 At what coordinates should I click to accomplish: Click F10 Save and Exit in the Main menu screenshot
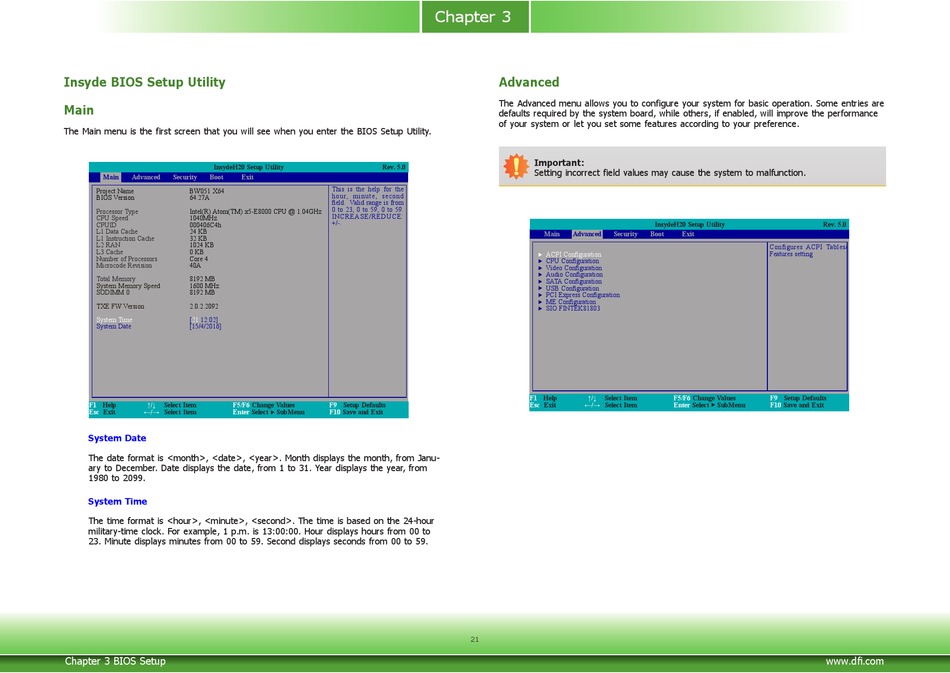[356, 412]
